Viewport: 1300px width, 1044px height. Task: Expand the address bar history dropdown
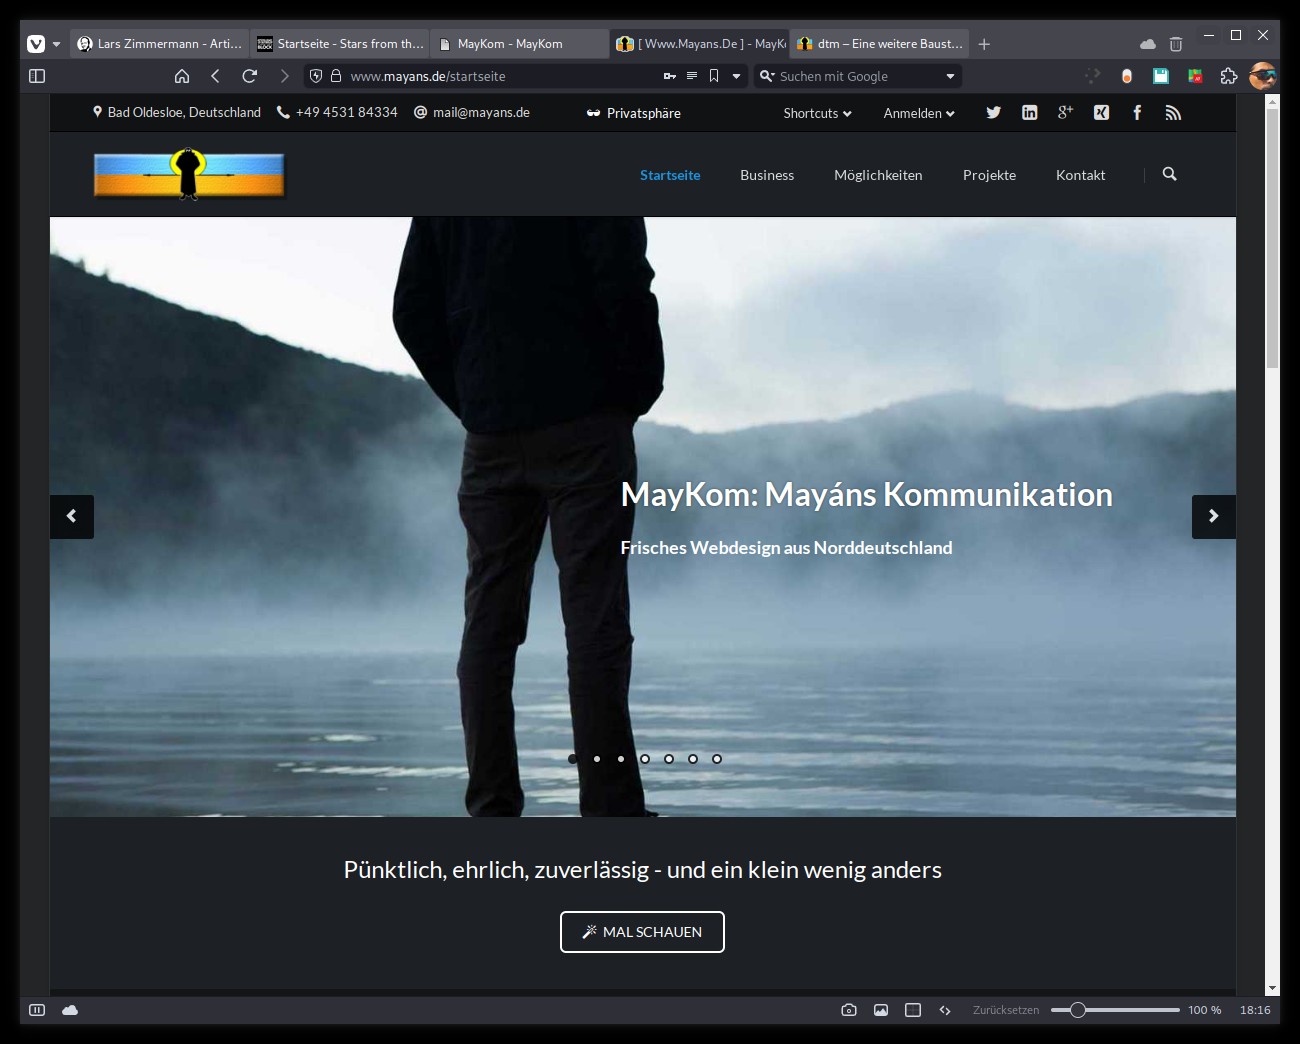point(736,76)
